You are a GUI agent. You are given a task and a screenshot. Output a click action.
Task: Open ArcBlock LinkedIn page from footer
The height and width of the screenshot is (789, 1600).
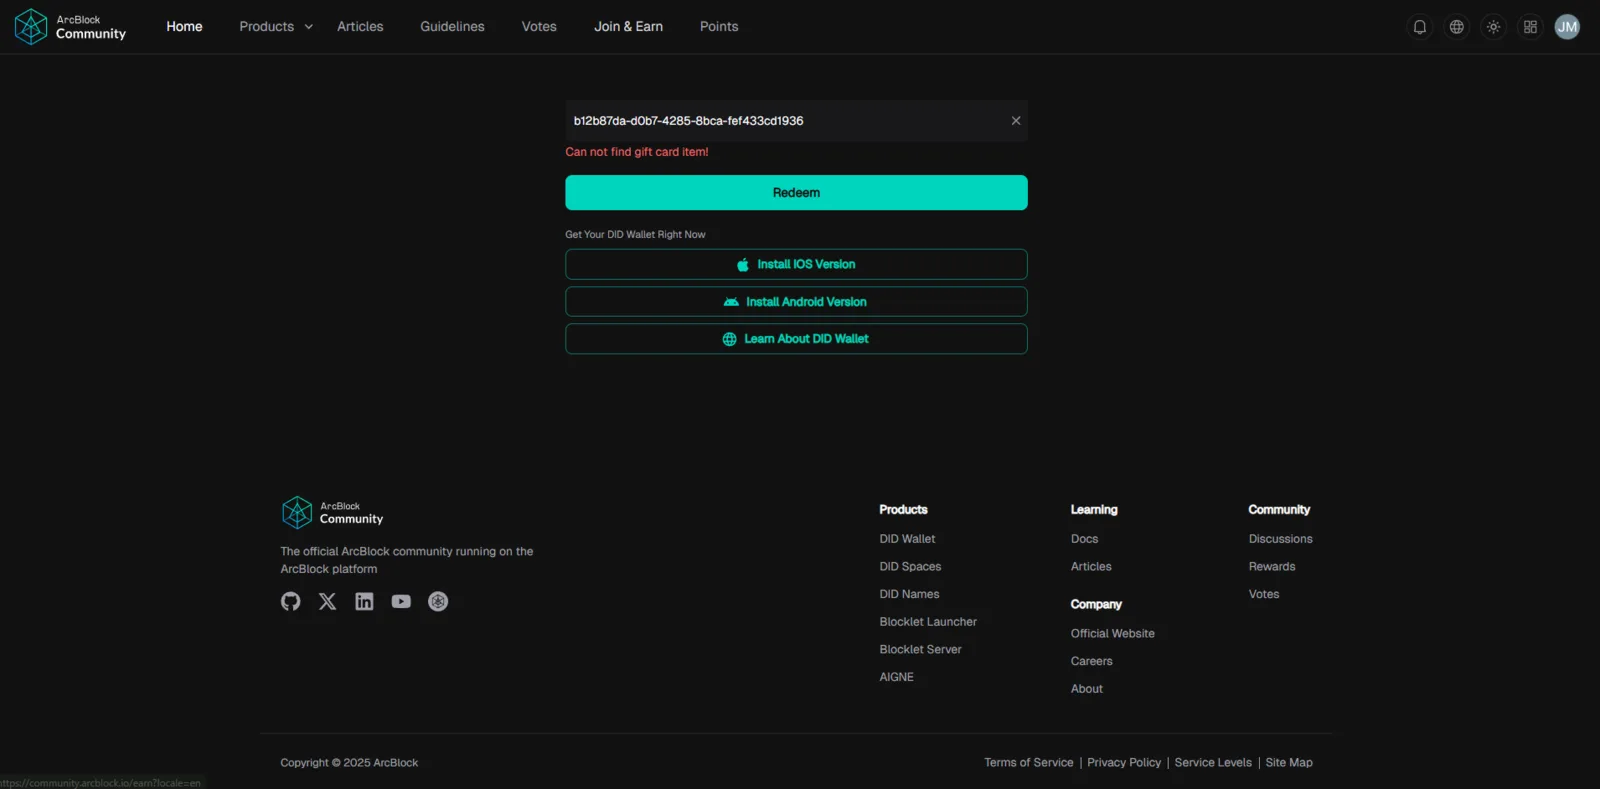[x=364, y=601]
